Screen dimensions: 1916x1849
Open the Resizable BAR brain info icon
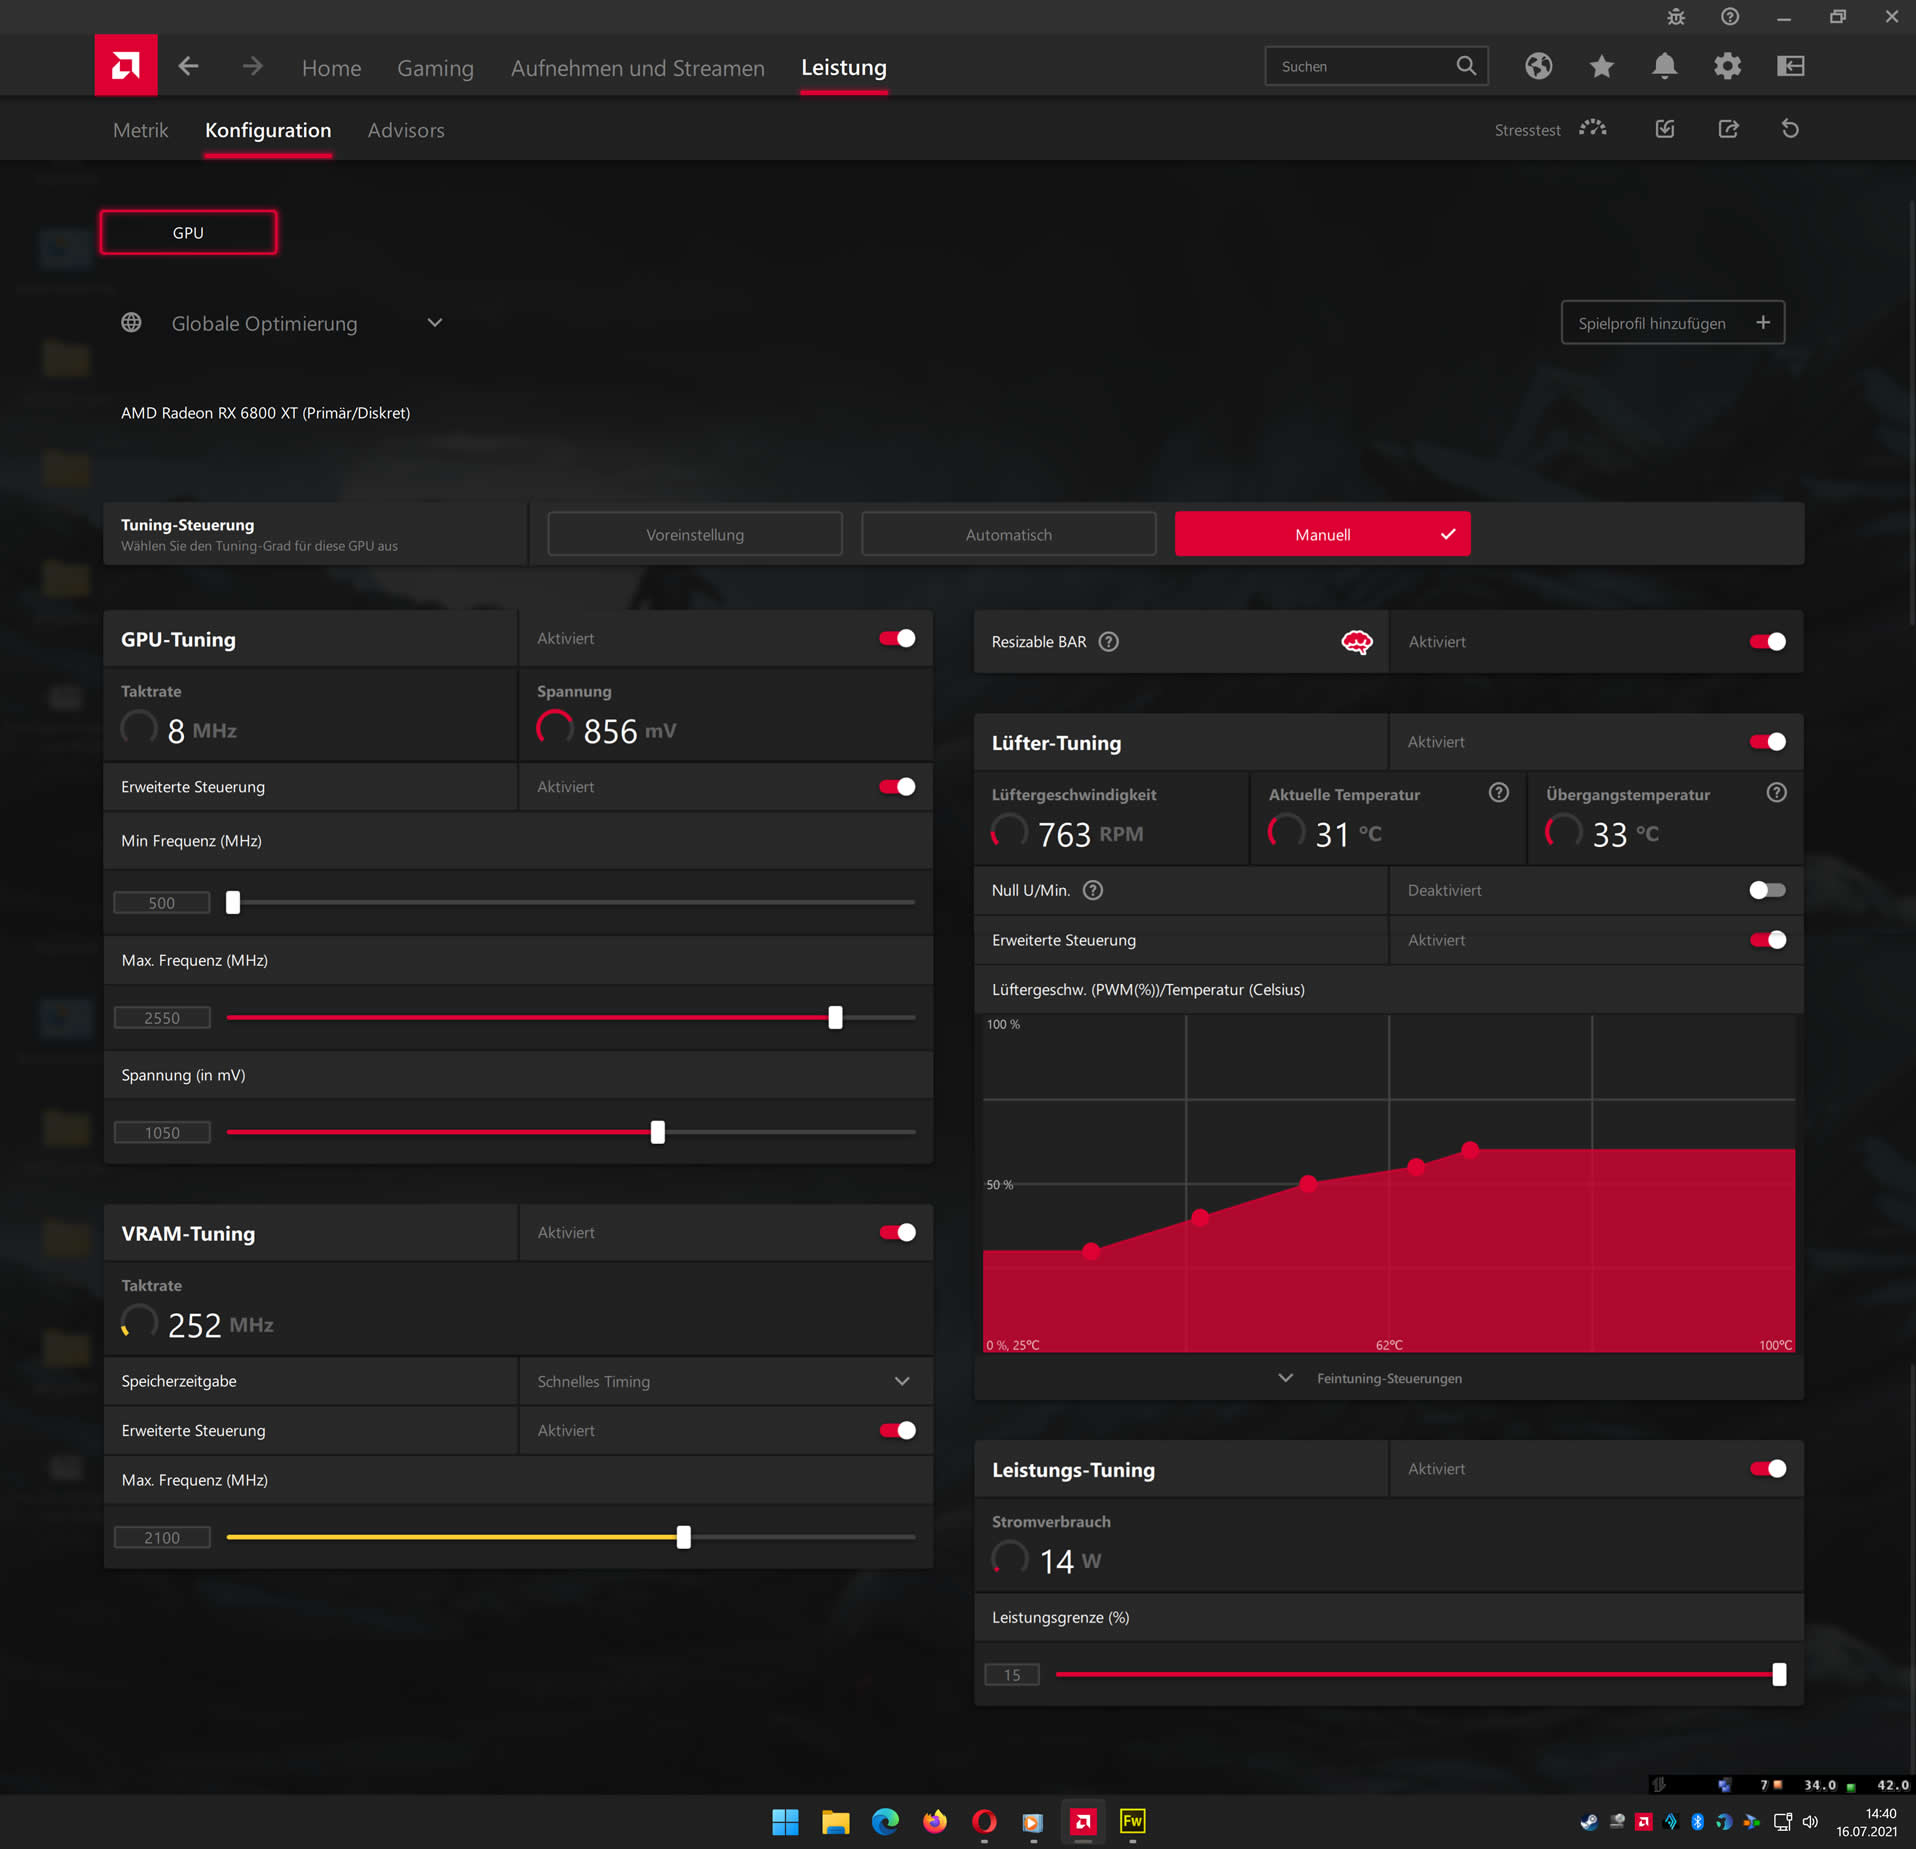coord(1356,641)
